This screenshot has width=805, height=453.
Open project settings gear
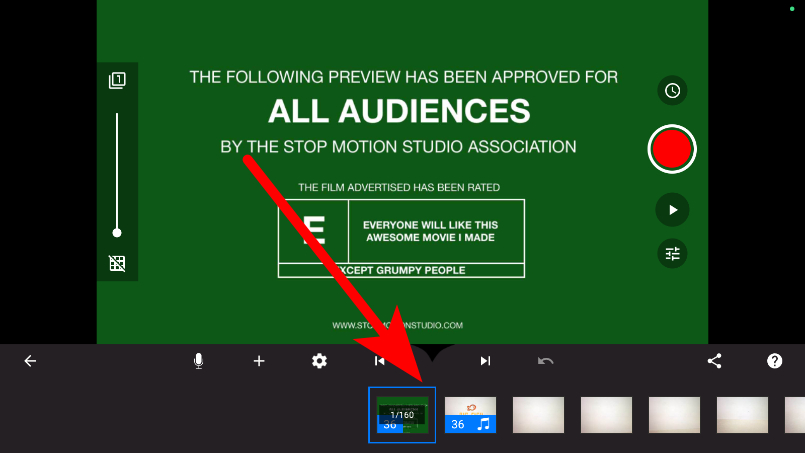pyautogui.click(x=319, y=361)
